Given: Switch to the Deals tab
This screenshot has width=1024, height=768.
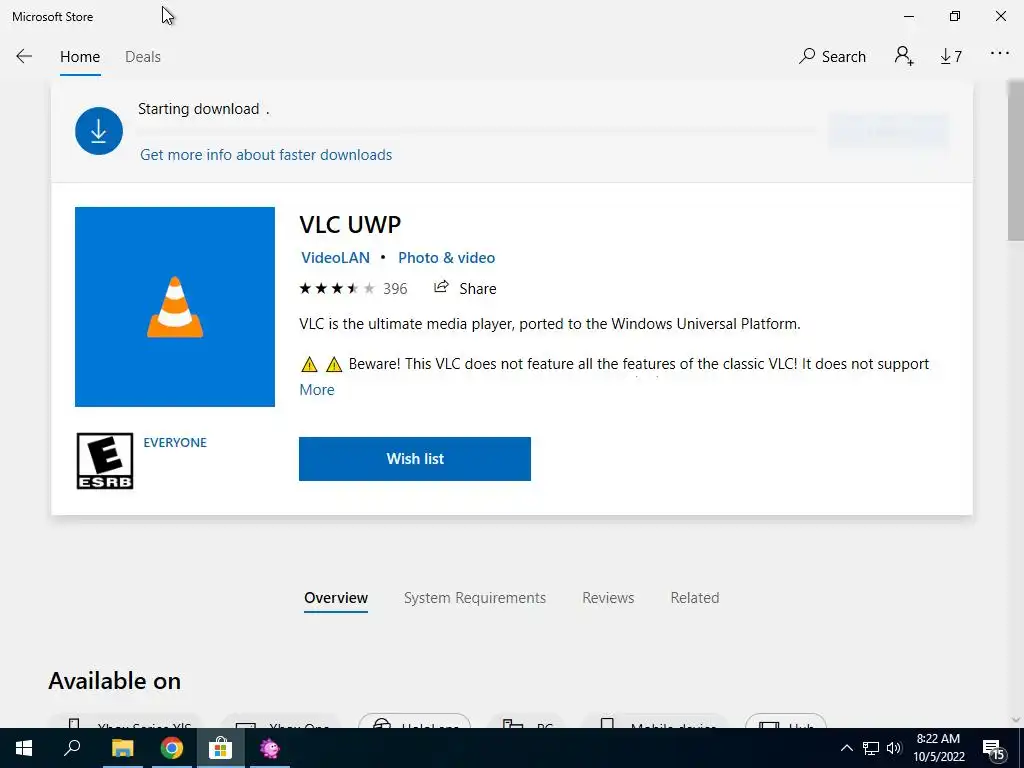Looking at the screenshot, I should 142,57.
